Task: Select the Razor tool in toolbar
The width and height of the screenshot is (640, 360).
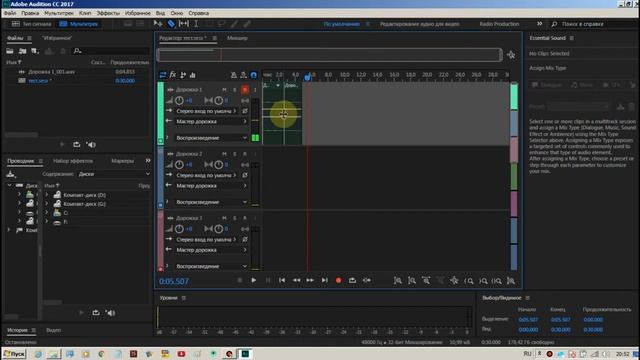Action: (171, 24)
